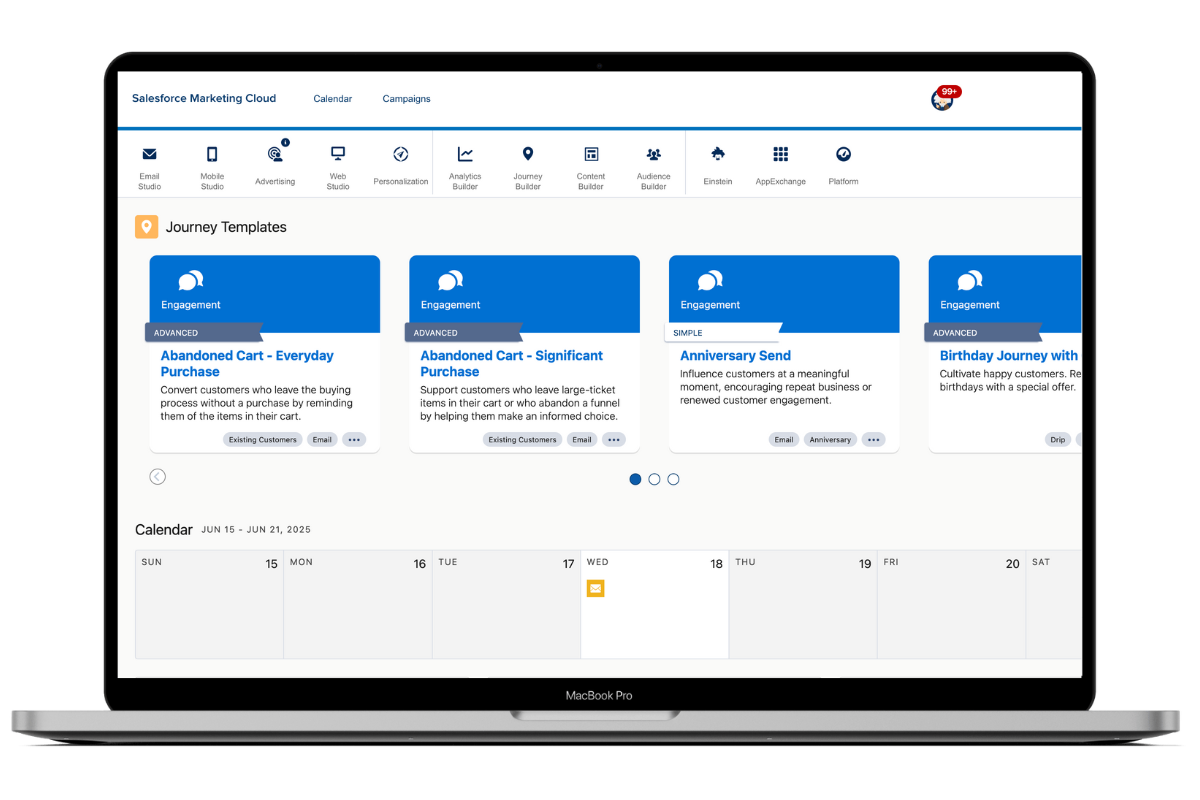The width and height of the screenshot is (1200, 800).
Task: Click Existing Customers tag on Significant Purchase card
Action: [523, 439]
